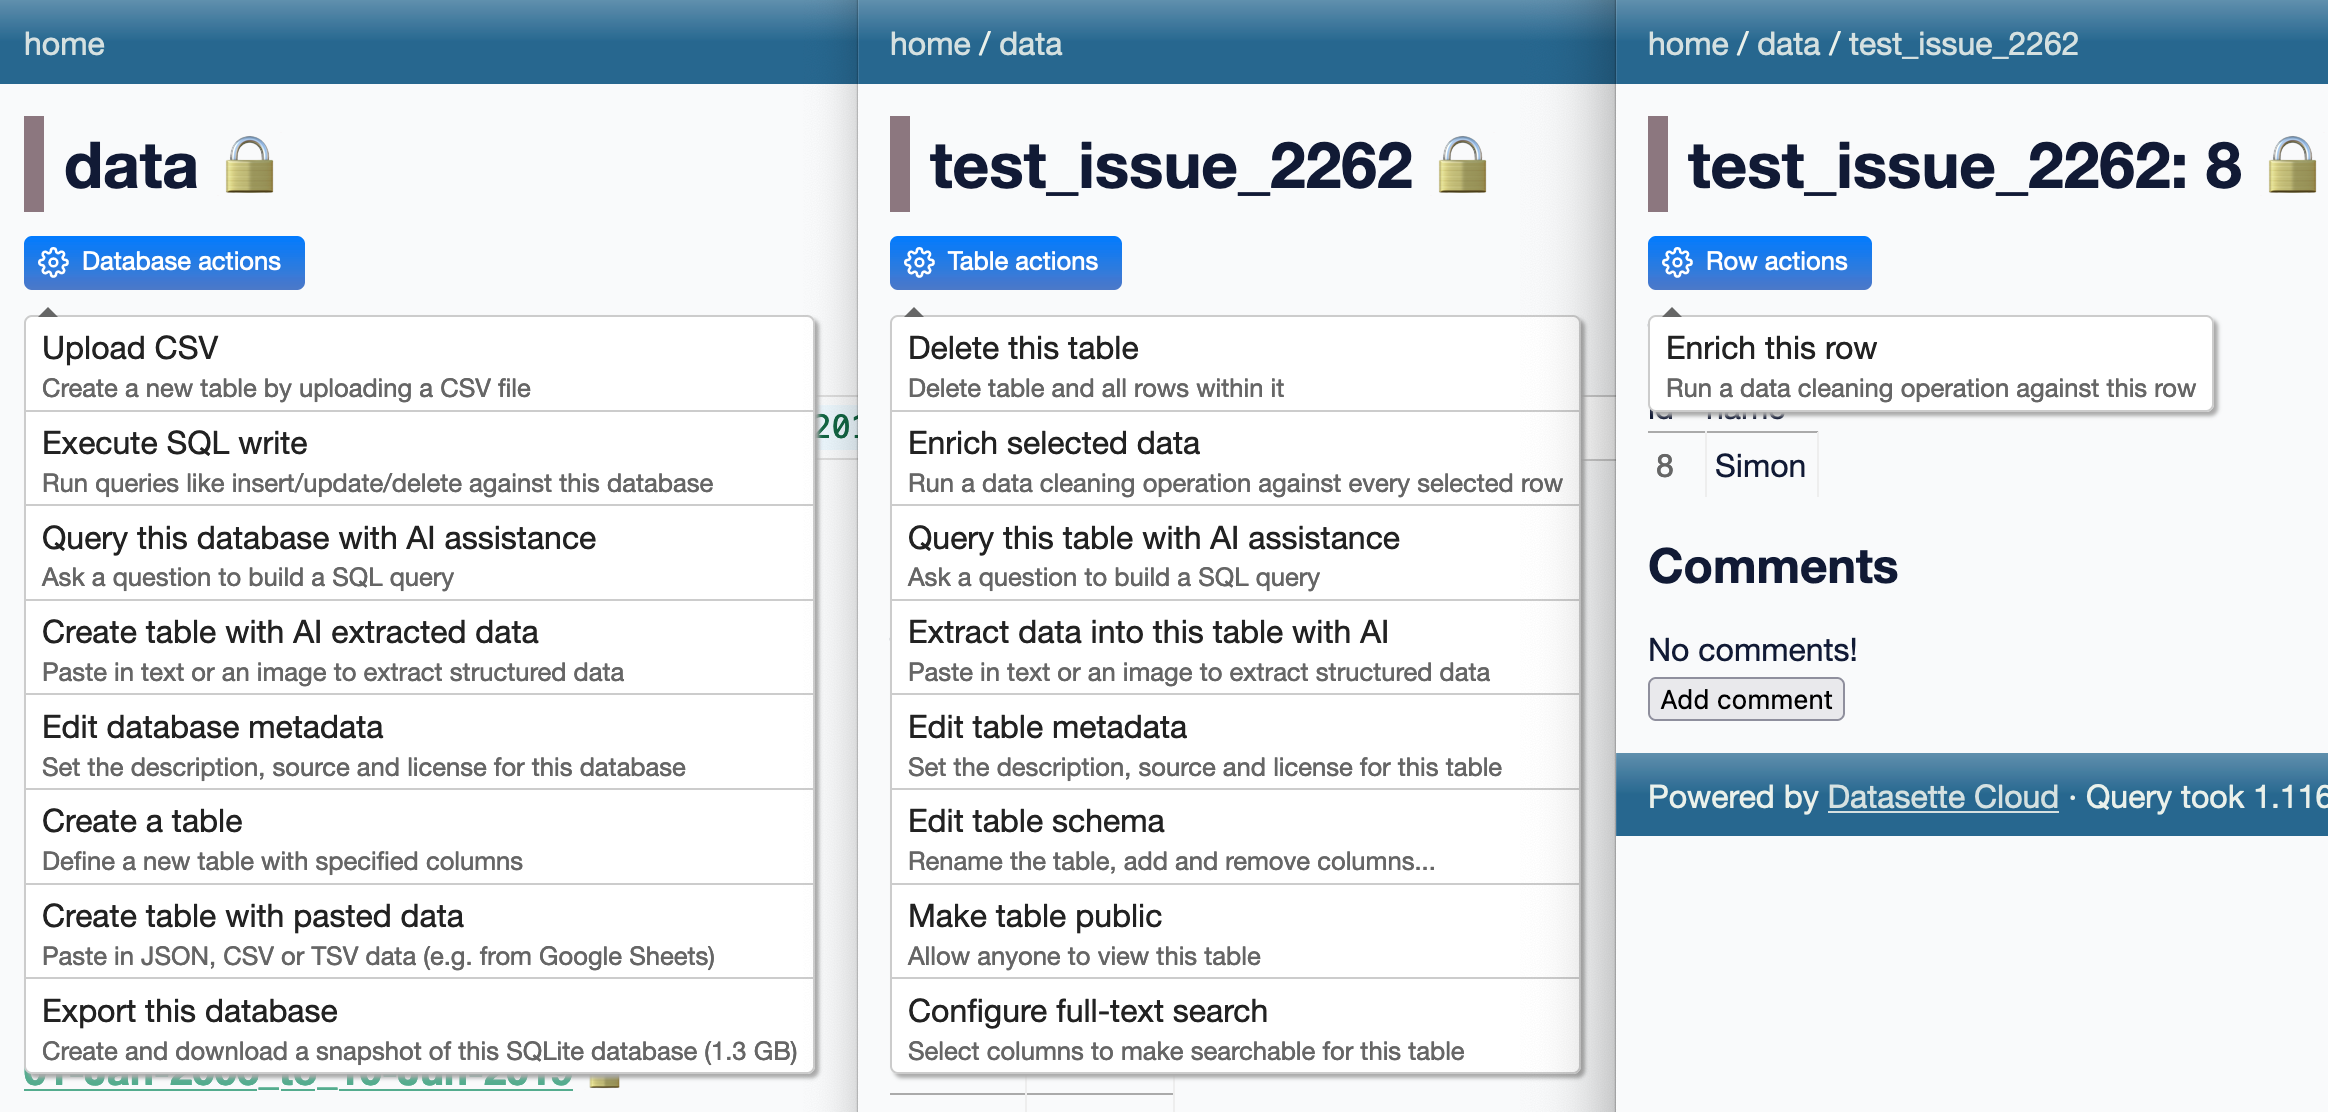The height and width of the screenshot is (1112, 2328).
Task: Click the padlock beside test_issue_2262: 8 heading
Action: click(x=2293, y=166)
